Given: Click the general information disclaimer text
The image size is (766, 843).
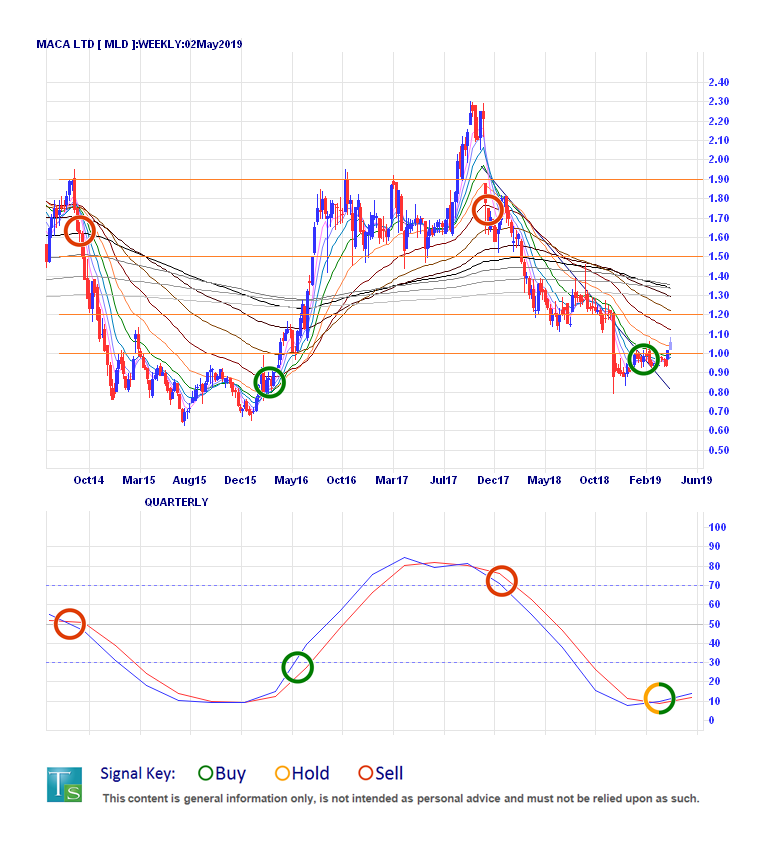Looking at the screenshot, I should click(x=400, y=798).
